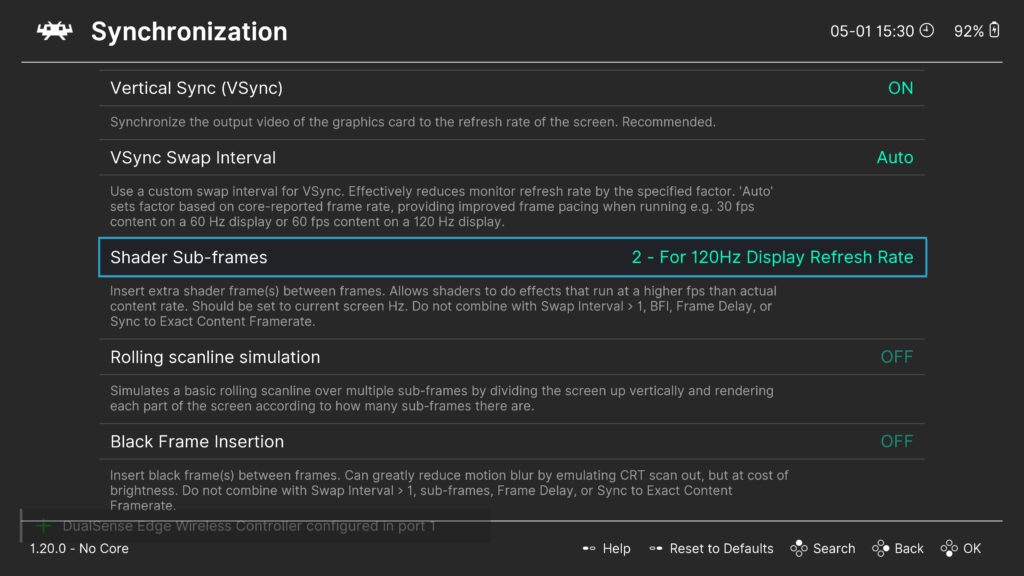1024x576 pixels.
Task: Open VSync Swap Interval Auto options
Action: 895,157
